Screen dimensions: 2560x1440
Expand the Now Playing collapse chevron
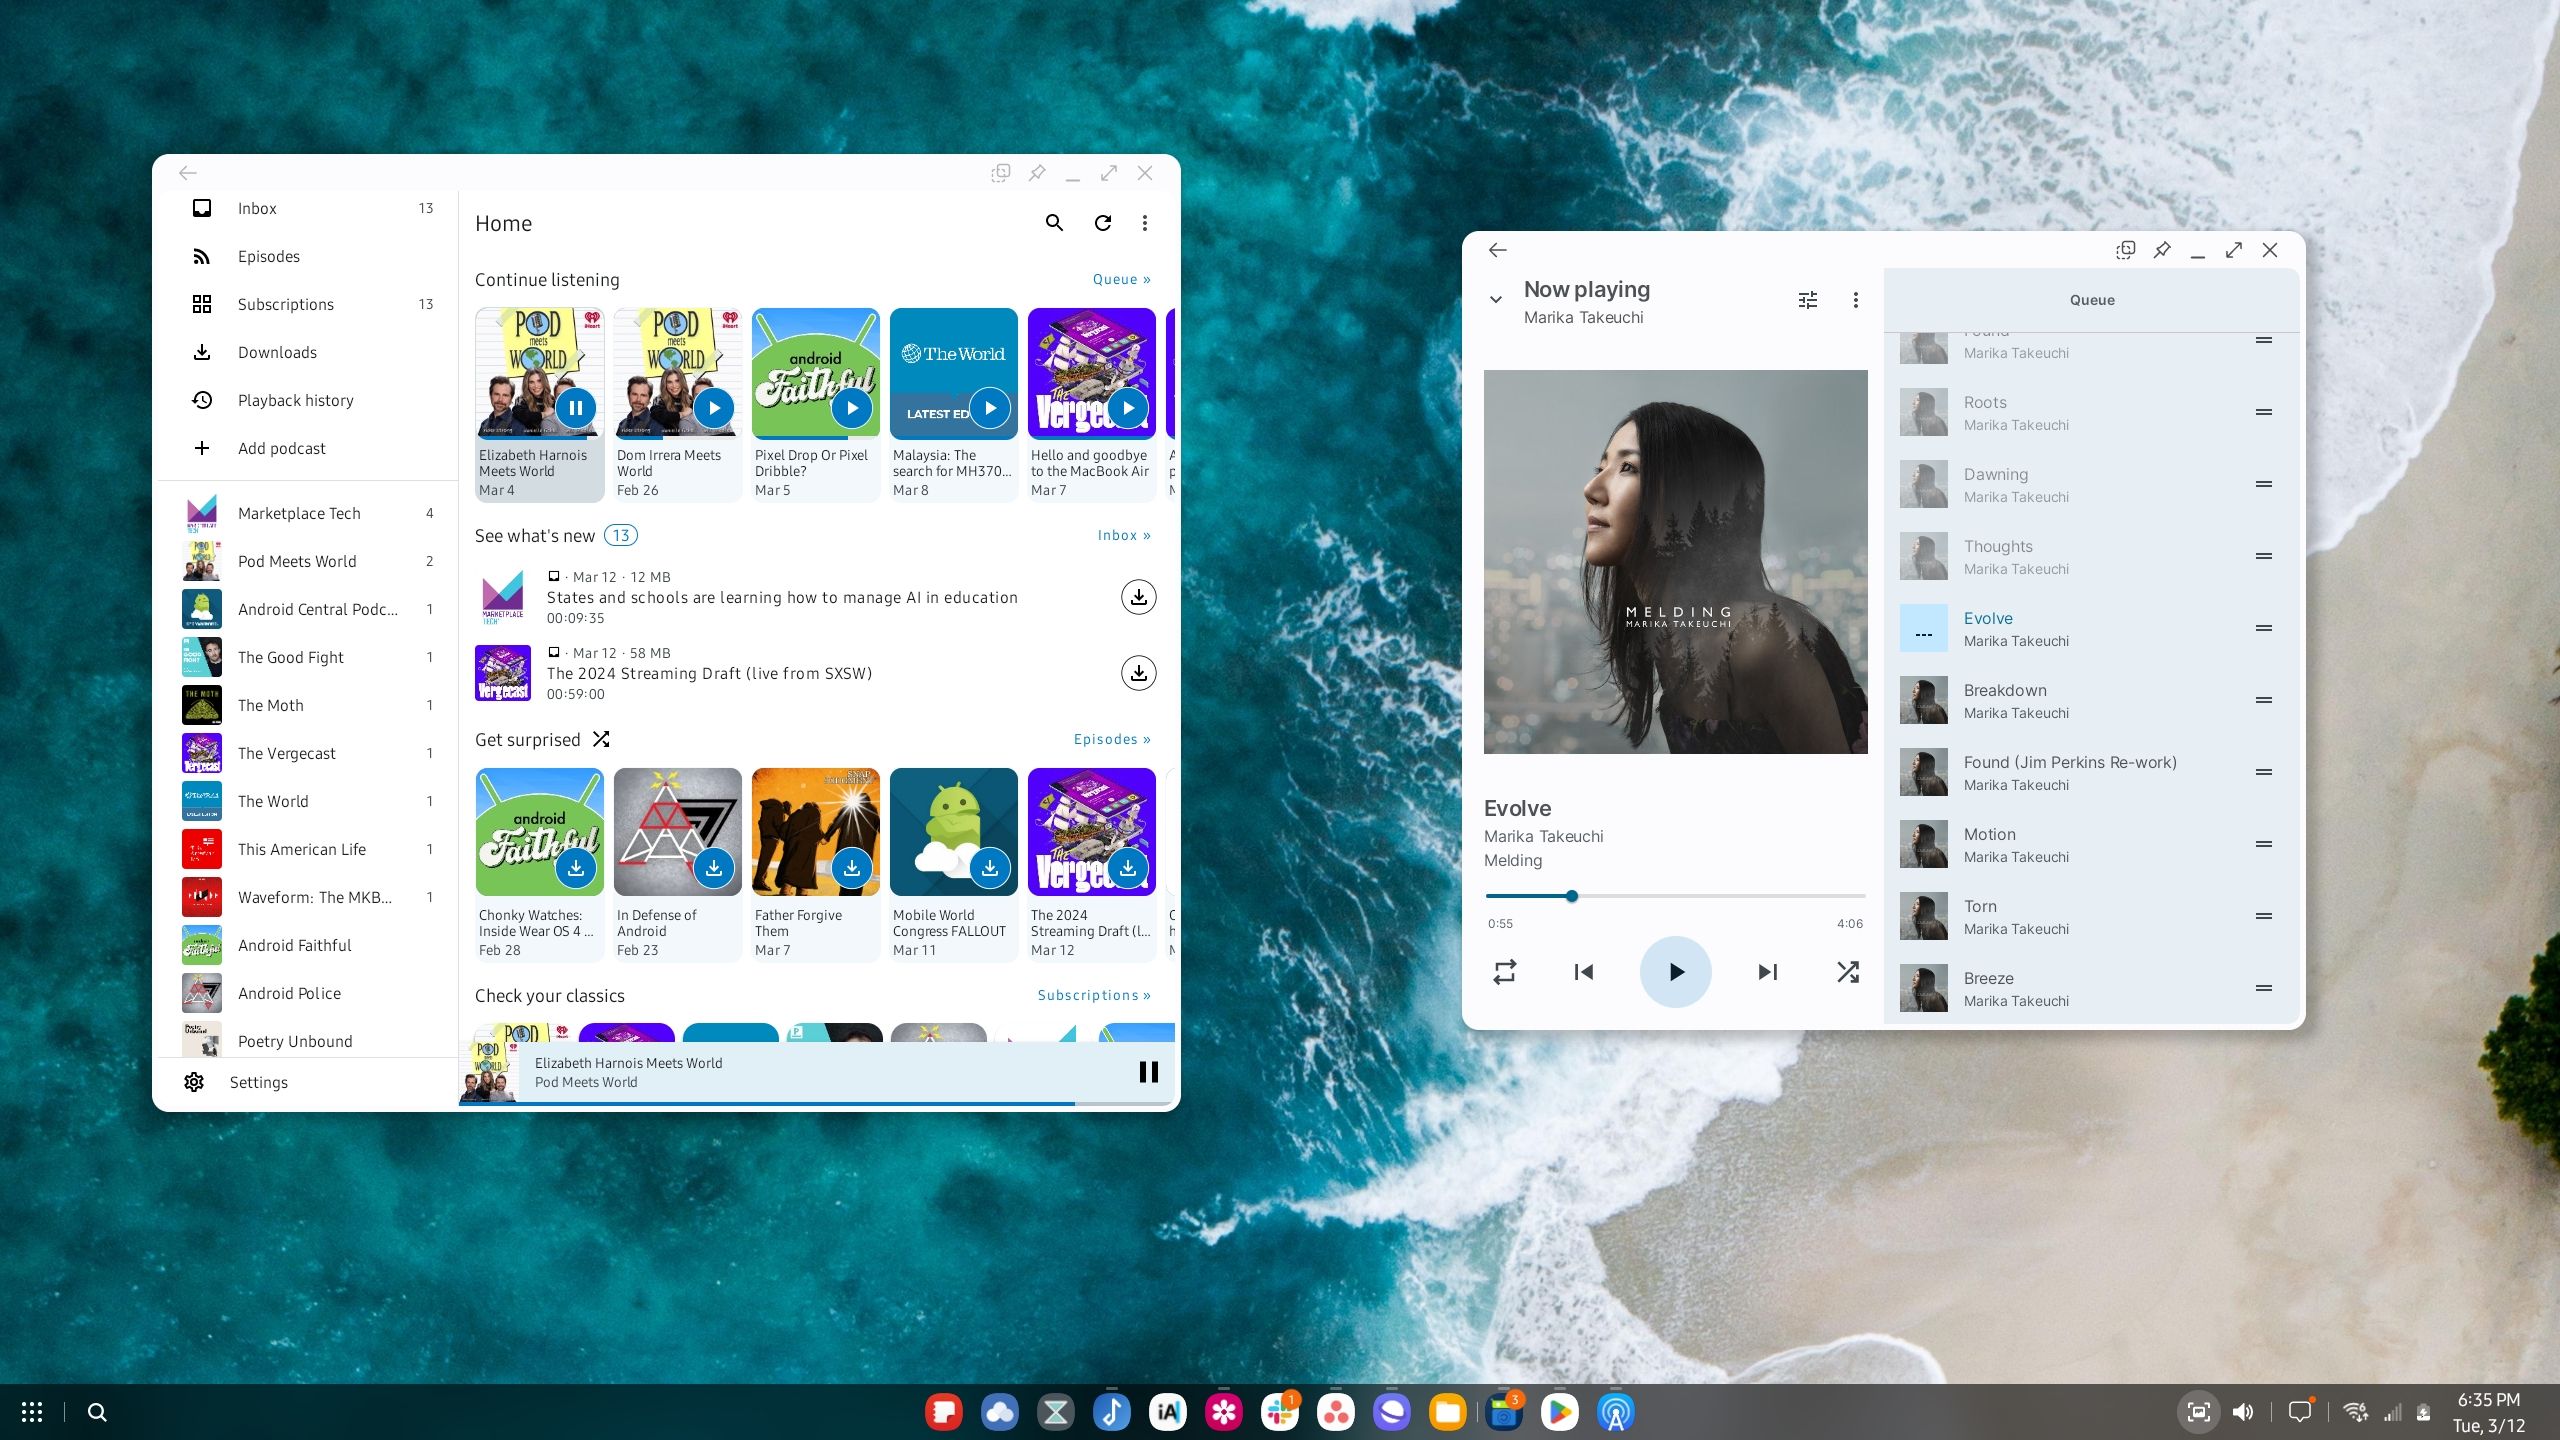(x=1498, y=299)
